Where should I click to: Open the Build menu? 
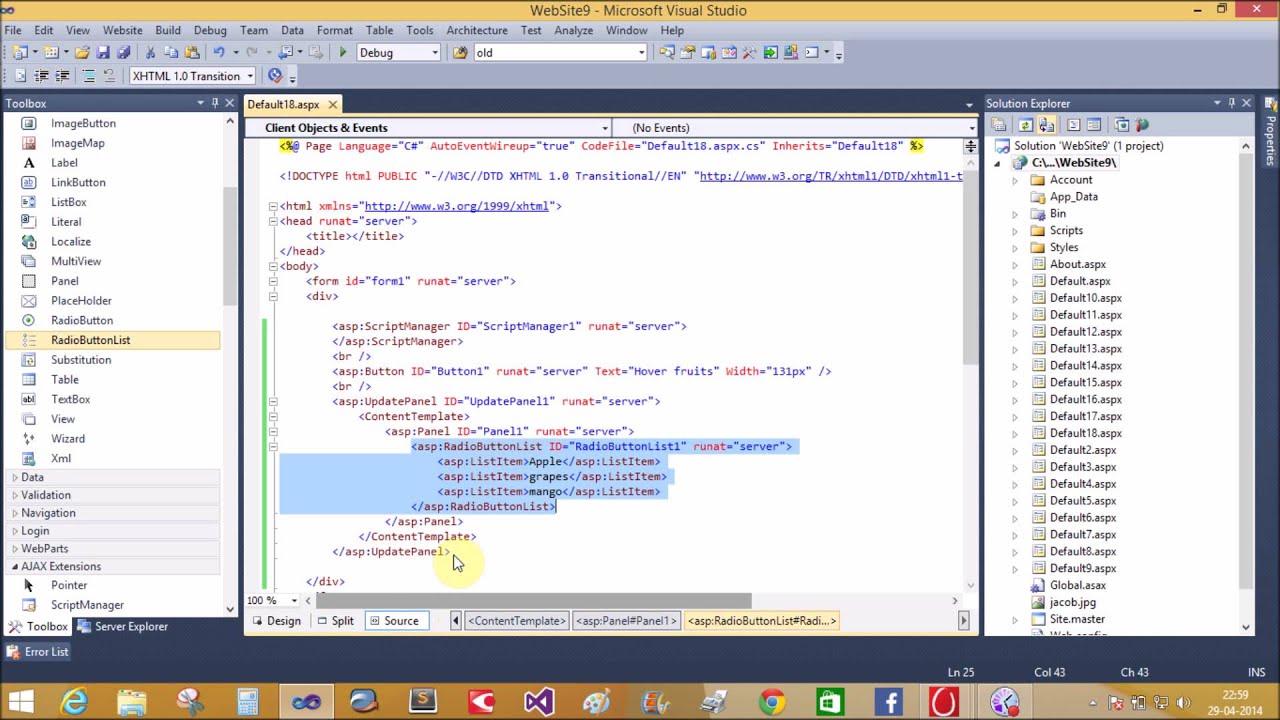pyautogui.click(x=168, y=30)
